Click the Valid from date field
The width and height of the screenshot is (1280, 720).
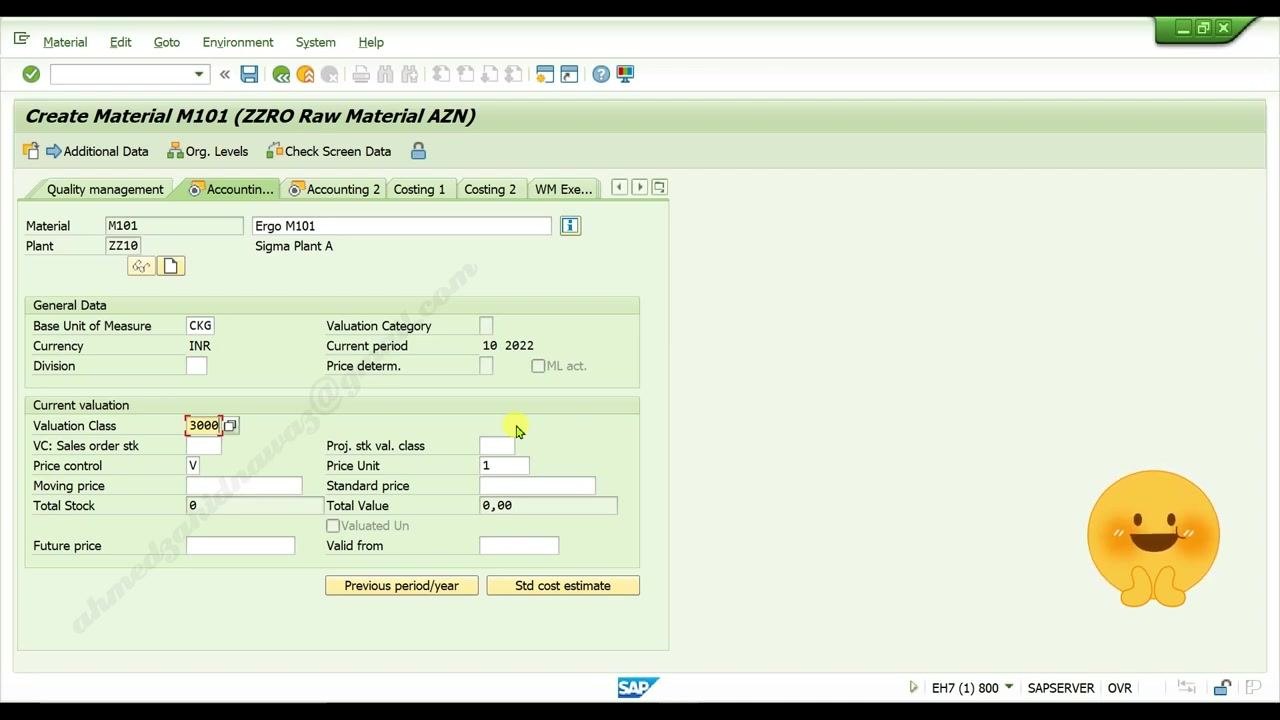pos(519,546)
